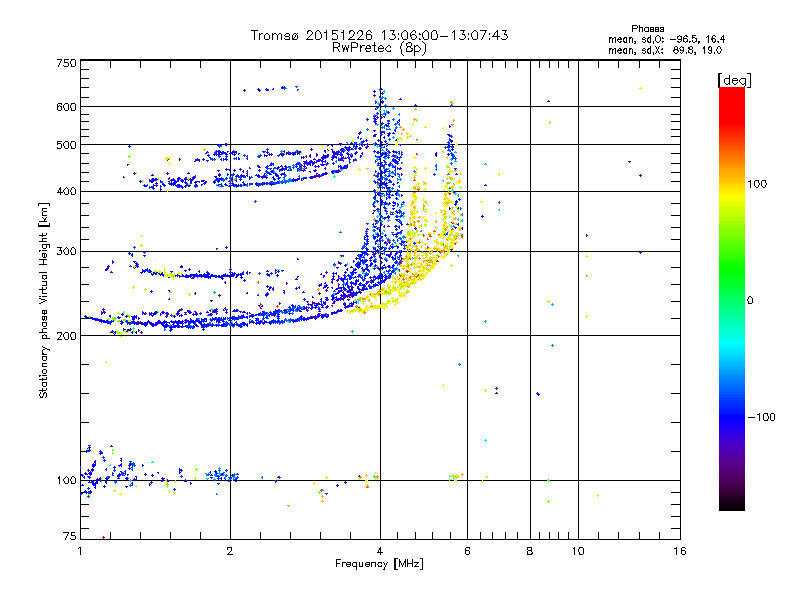The width and height of the screenshot is (800, 600).
Task: Click the colorbar '-100' tick label
Action: 761,417
